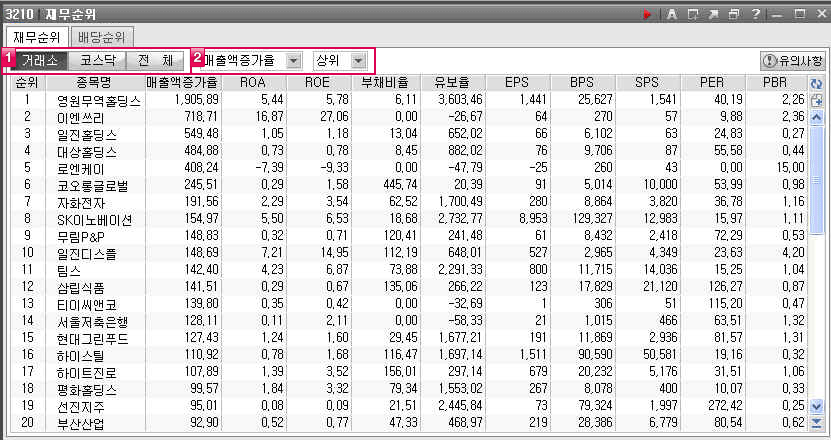
Task: Select stock 부산산업 in the list
Action: (x=81, y=424)
